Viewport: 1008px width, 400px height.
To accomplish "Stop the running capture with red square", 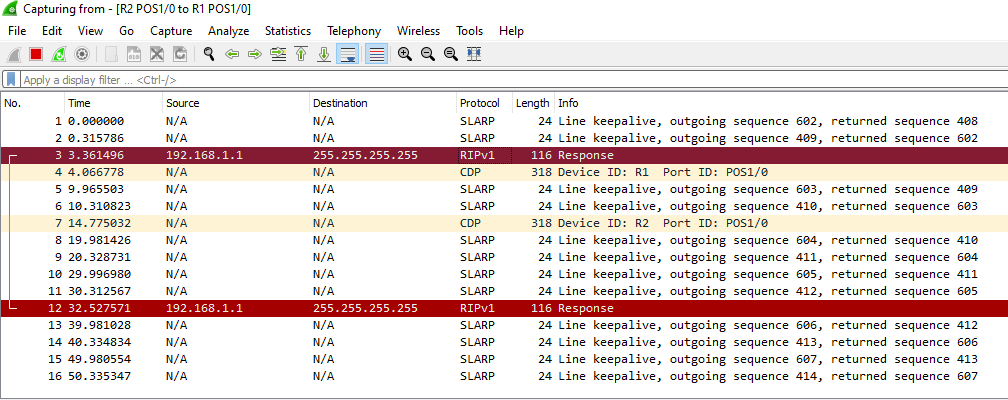I will tap(36, 55).
